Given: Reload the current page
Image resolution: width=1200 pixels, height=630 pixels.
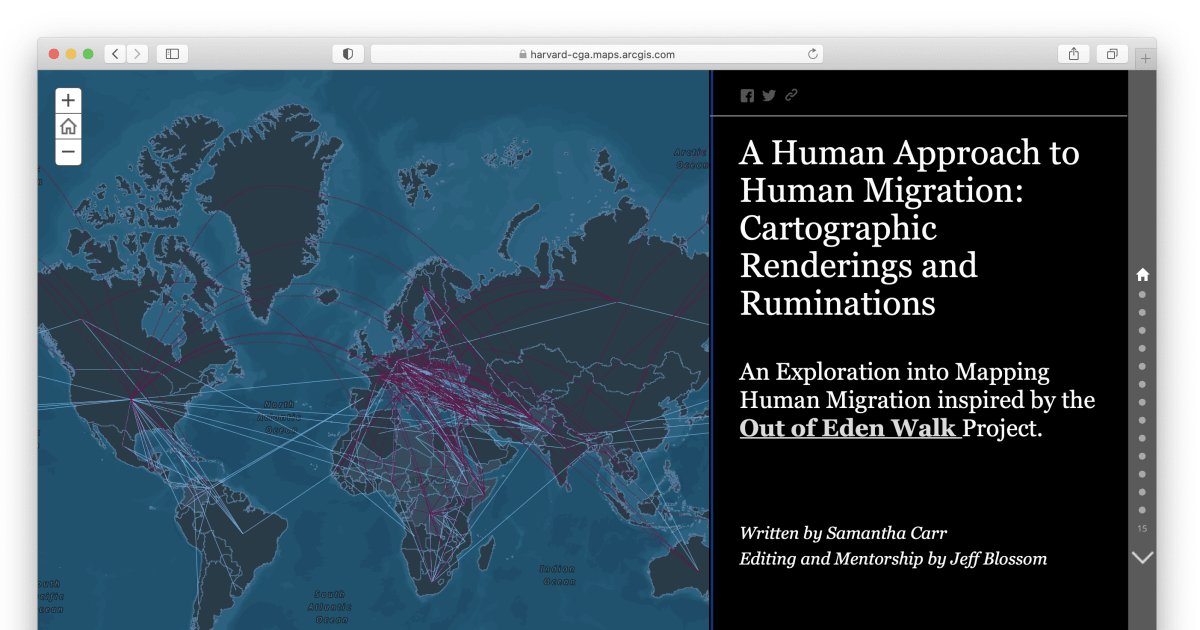Looking at the screenshot, I should [x=813, y=54].
